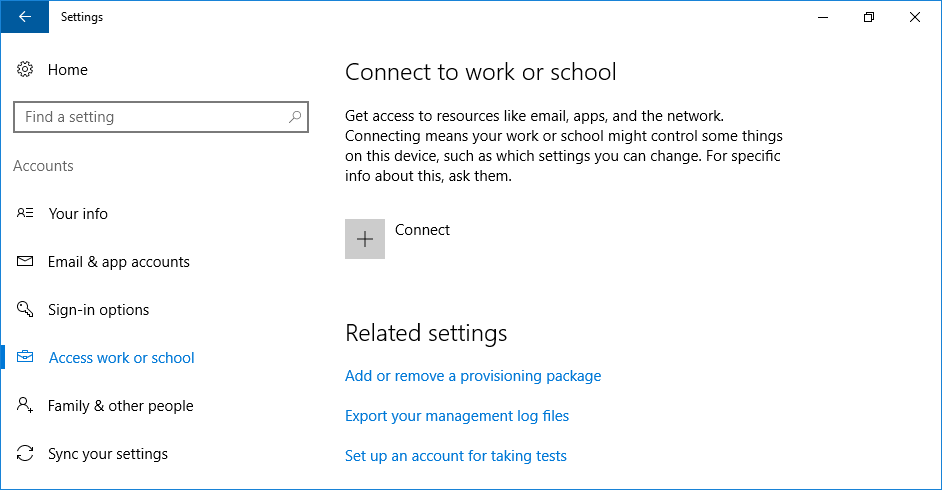The image size is (942, 490).
Task: Close the Settings window
Action: point(915,17)
